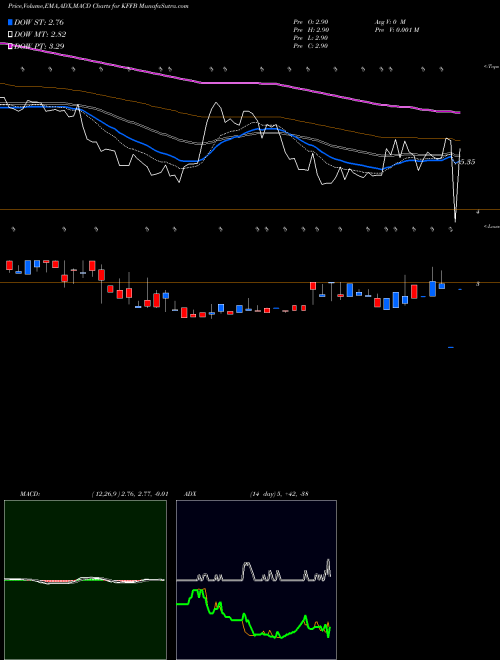500x660 pixels.
Task: Click the 'Pre L: 2.90' low value
Action: click(311, 38)
